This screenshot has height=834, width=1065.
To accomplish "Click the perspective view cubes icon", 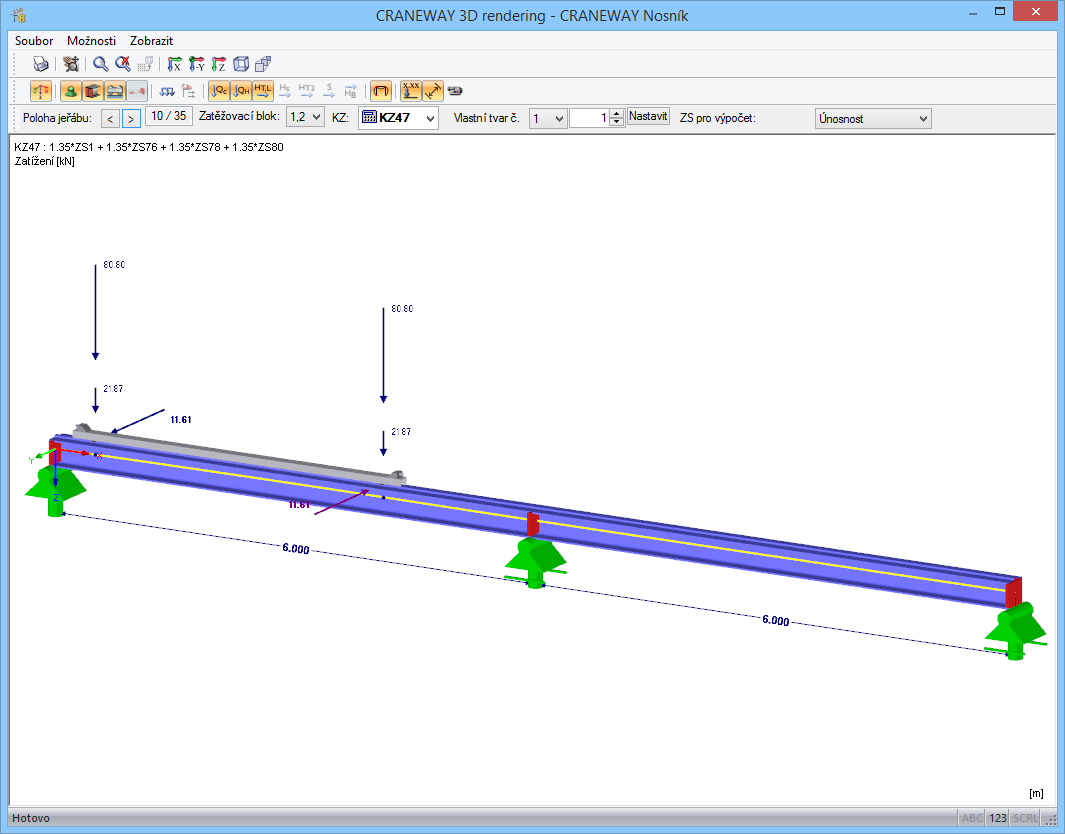I will coord(263,64).
